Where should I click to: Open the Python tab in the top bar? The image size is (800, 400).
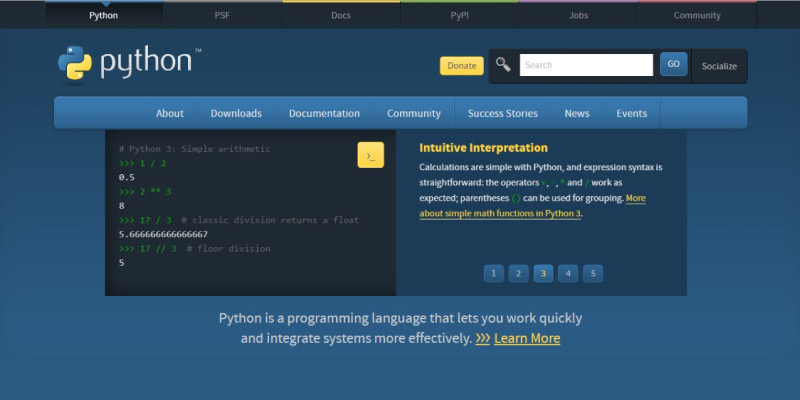coord(104,15)
